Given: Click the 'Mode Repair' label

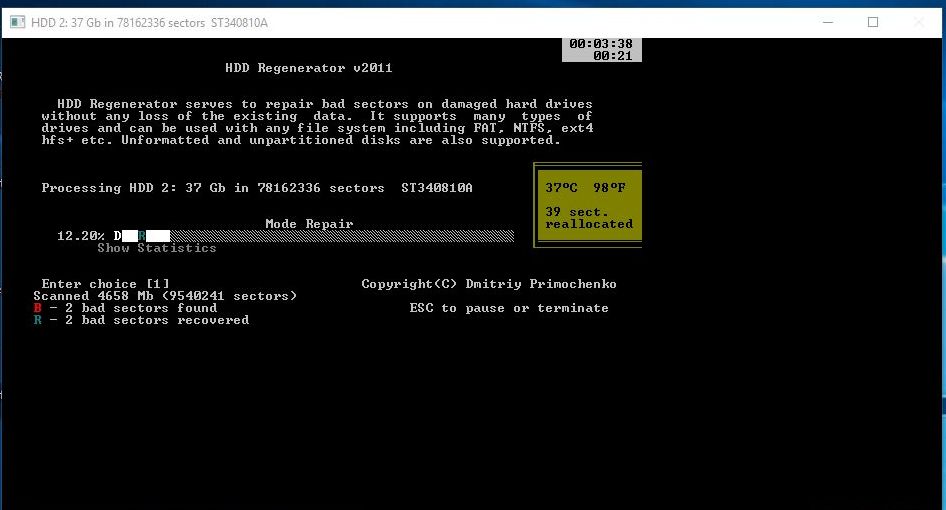Looking at the screenshot, I should (310, 224).
